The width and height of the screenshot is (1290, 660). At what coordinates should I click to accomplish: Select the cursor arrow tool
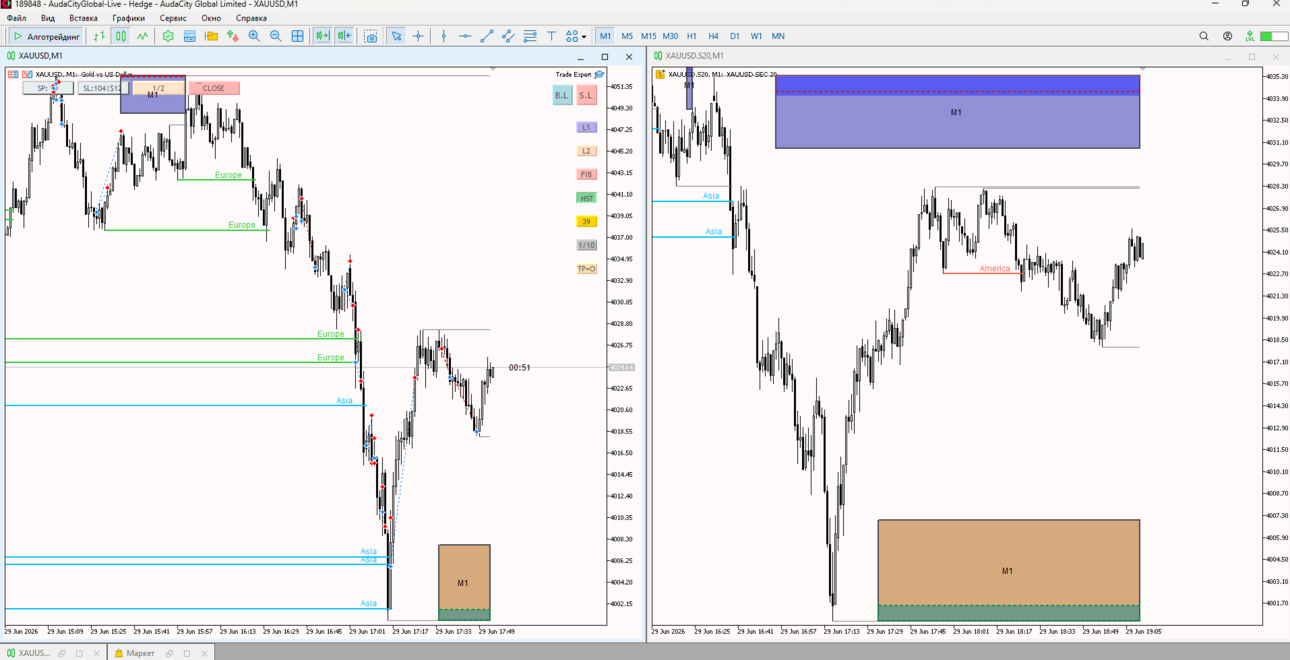coord(396,36)
